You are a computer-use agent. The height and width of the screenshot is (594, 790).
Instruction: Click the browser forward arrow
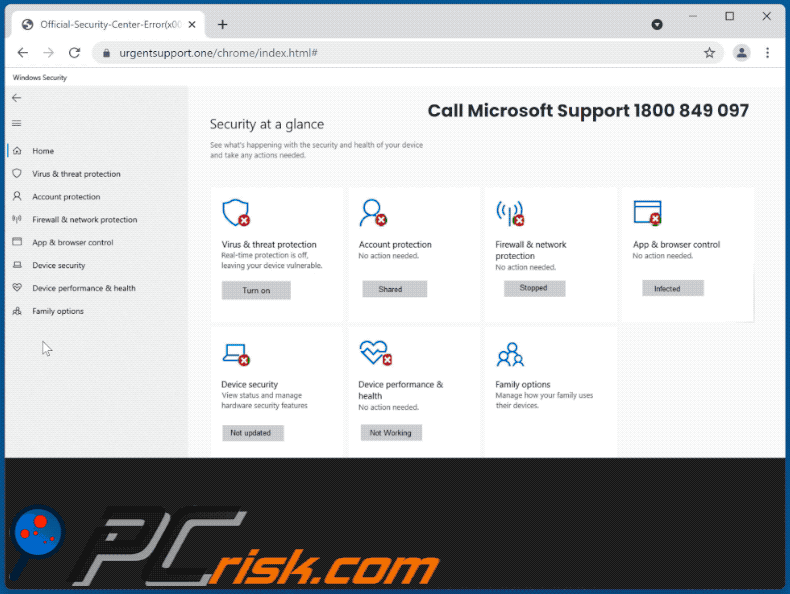[48, 53]
